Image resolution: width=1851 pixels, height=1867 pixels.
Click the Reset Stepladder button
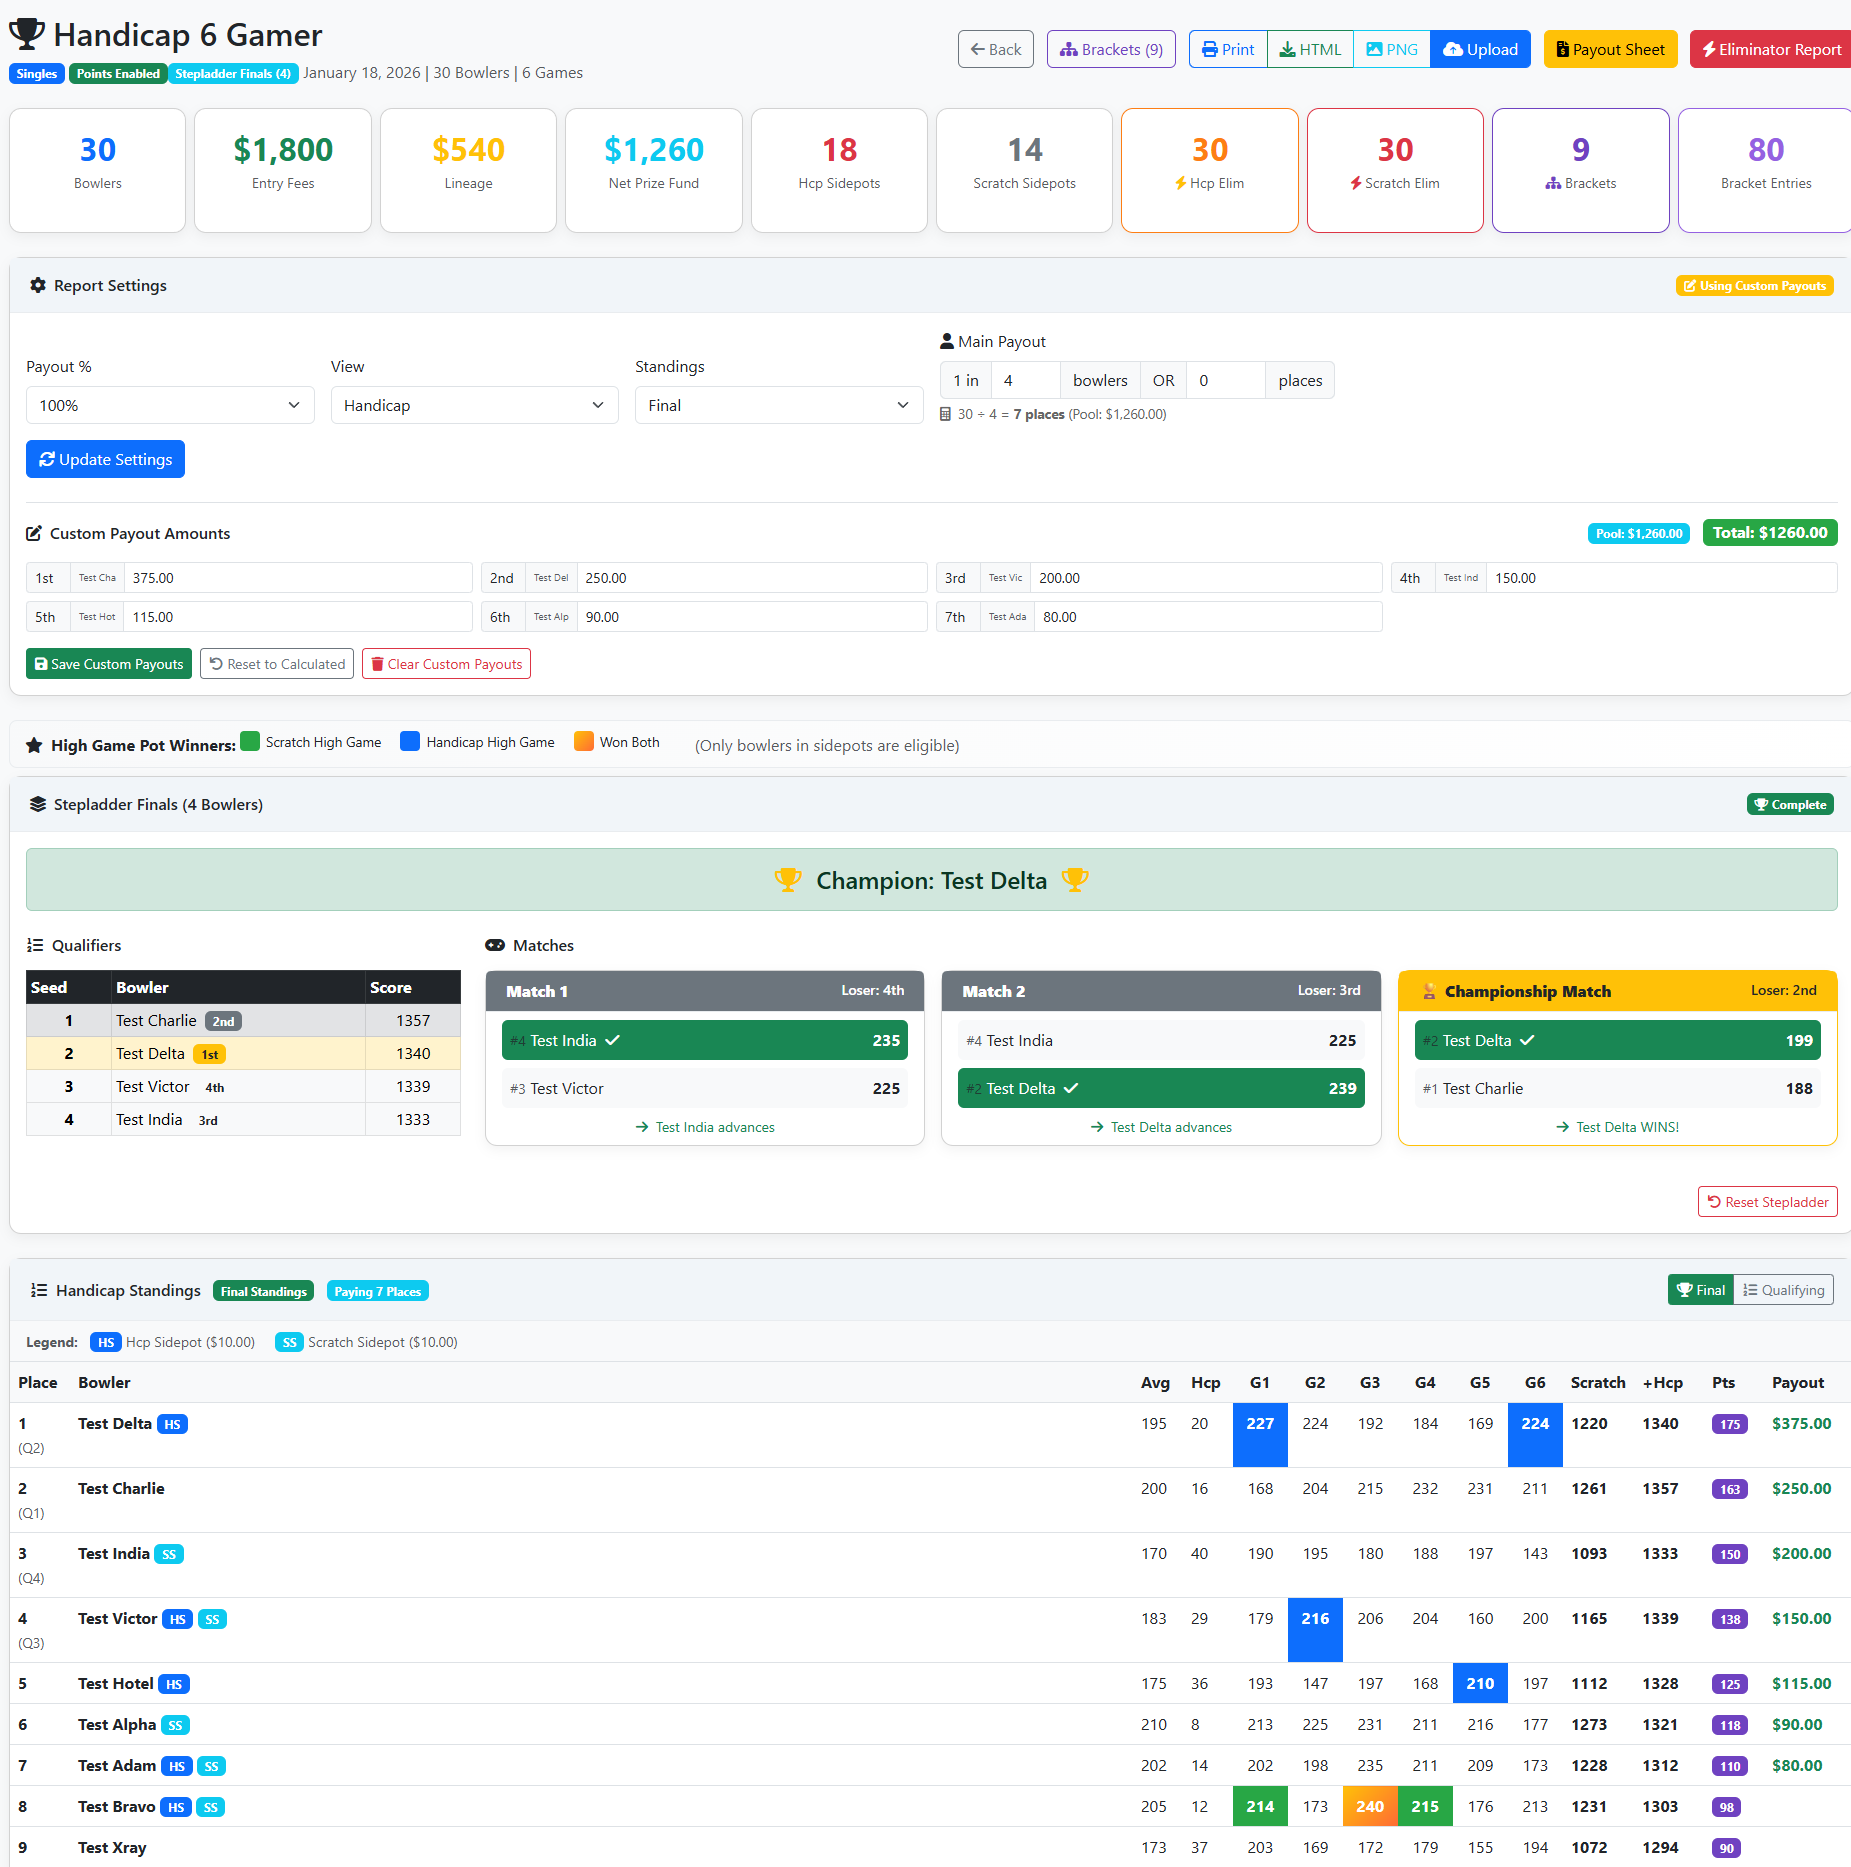(x=1767, y=1202)
